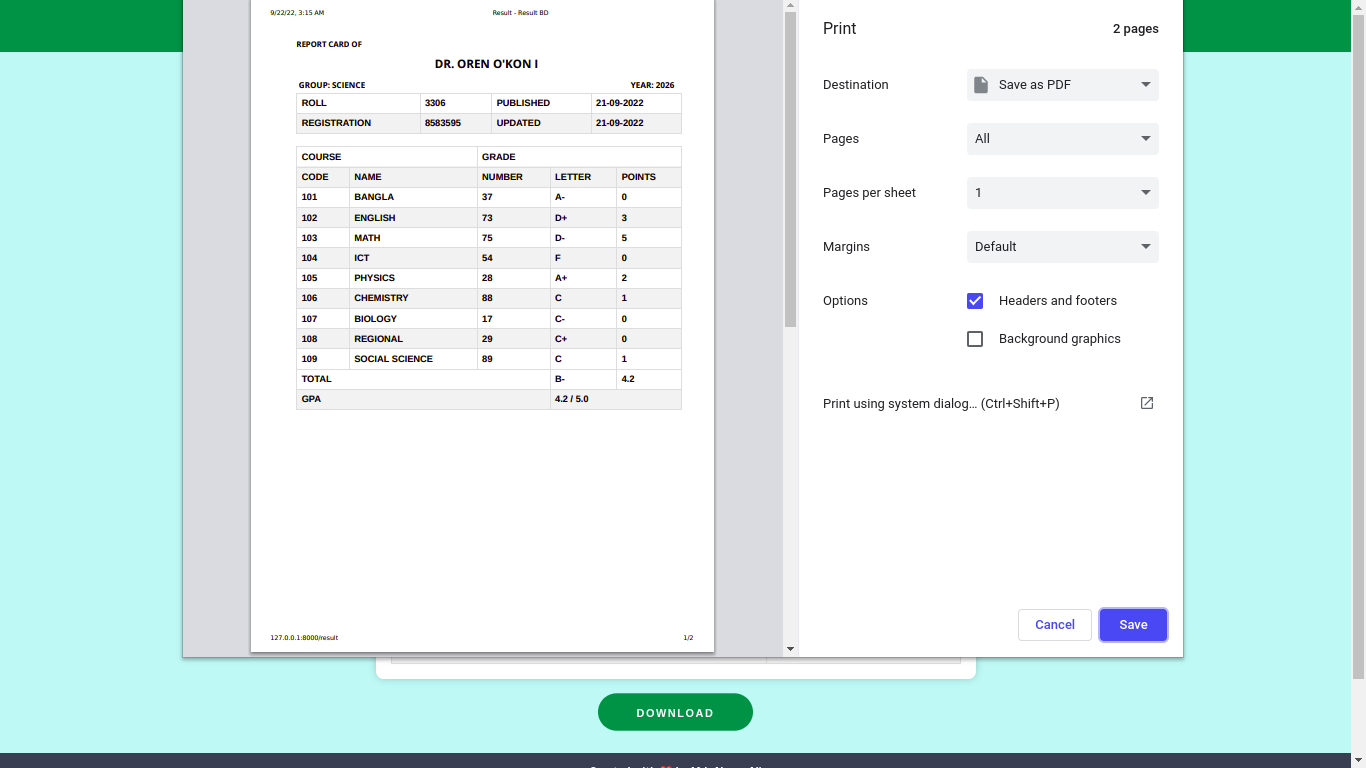This screenshot has width=1366, height=768.
Task: Click the MATH course name
Action: pyautogui.click(x=367, y=238)
